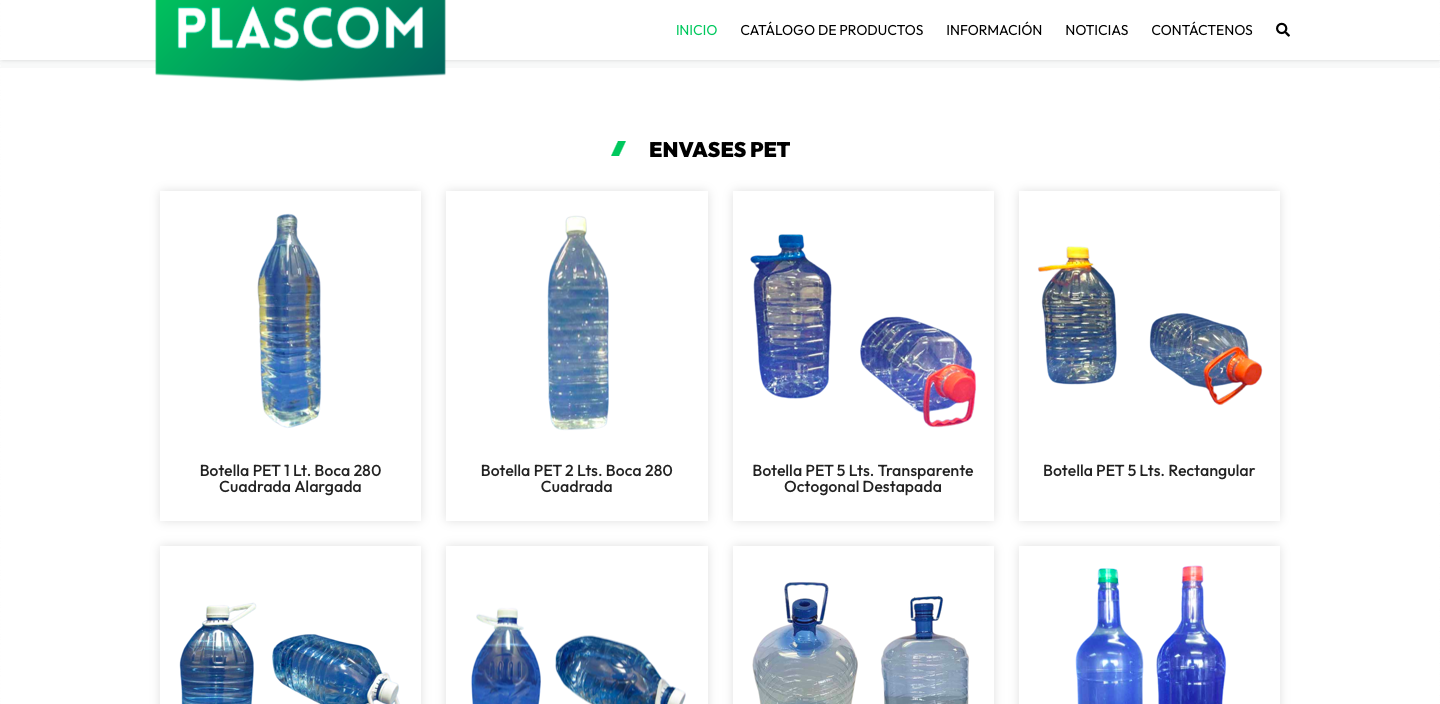Click the PLASCOM logo
This screenshot has width=1440, height=704.
[300, 38]
